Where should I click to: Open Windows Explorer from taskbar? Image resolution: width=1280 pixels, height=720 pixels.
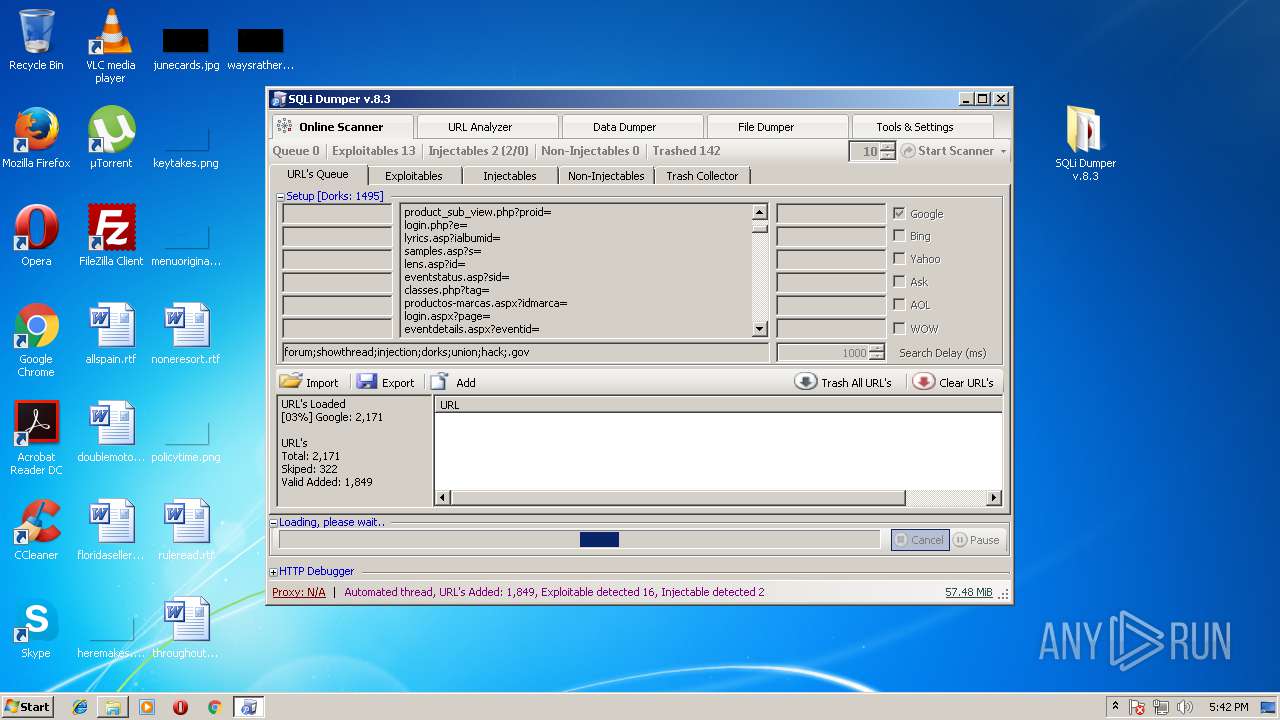(x=113, y=707)
